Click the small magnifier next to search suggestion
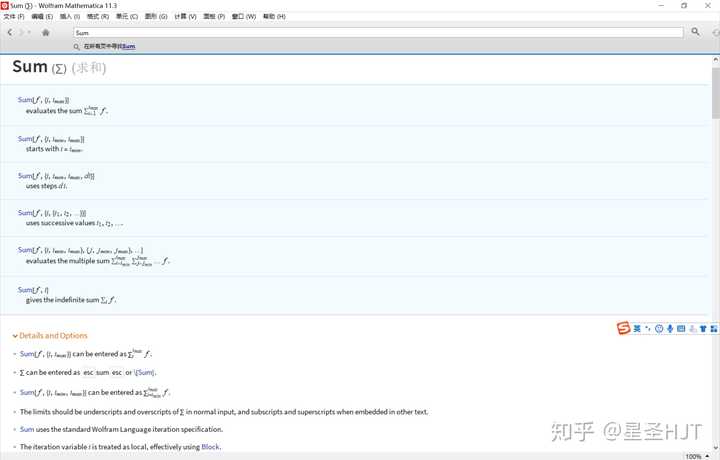 click(76, 47)
